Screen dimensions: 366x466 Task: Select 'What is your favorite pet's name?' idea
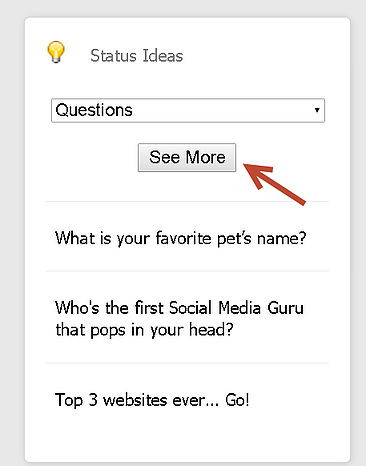pyautogui.click(x=180, y=238)
